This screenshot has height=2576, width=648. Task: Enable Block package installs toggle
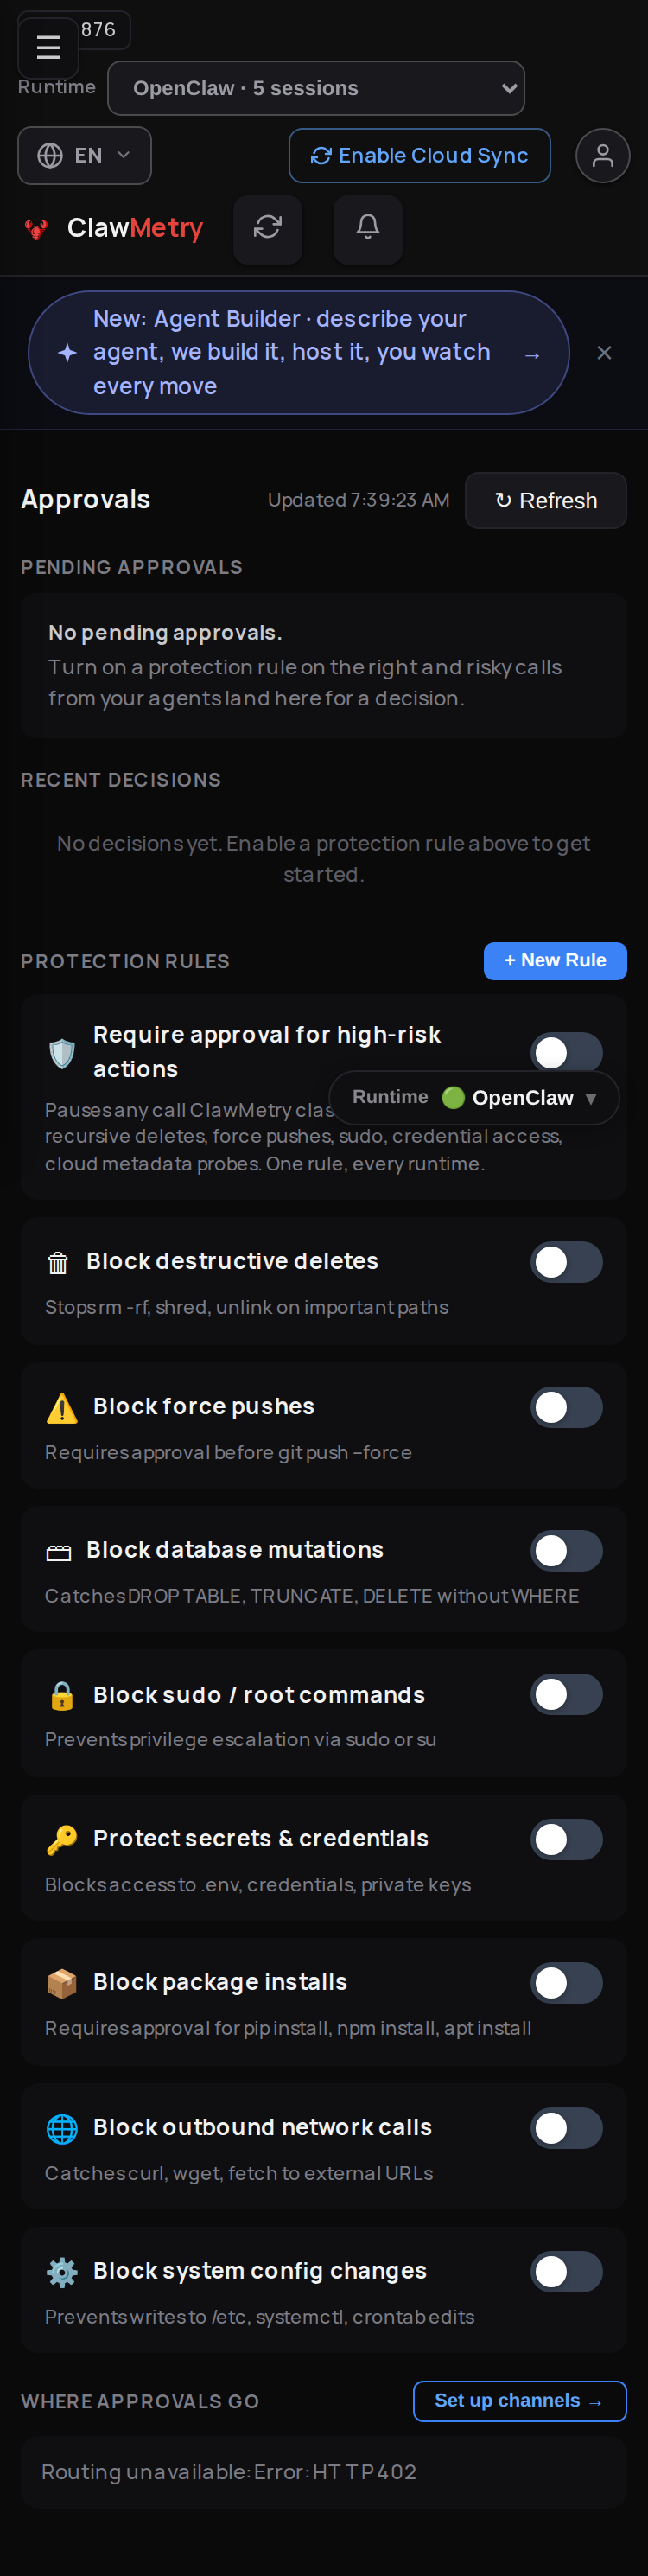566,1983
